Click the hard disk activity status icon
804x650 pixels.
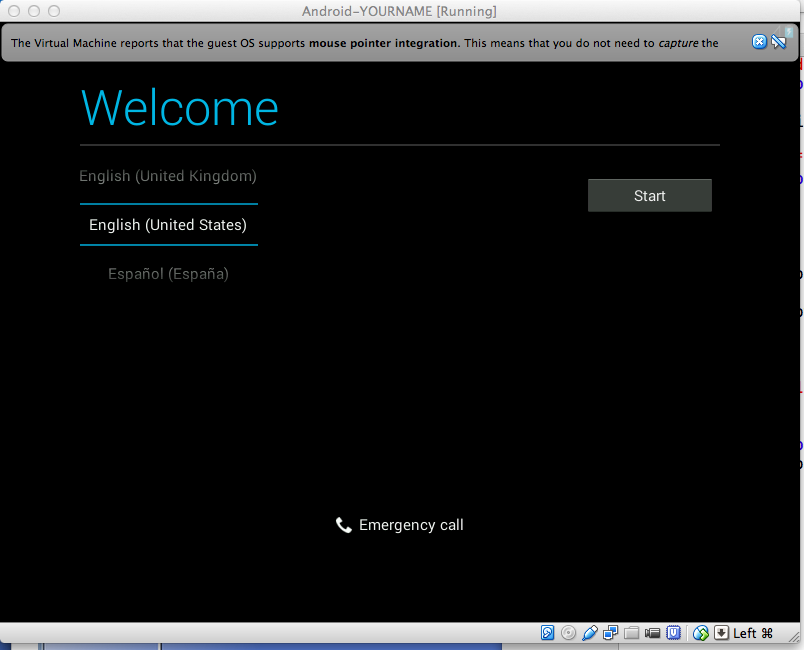click(x=547, y=633)
